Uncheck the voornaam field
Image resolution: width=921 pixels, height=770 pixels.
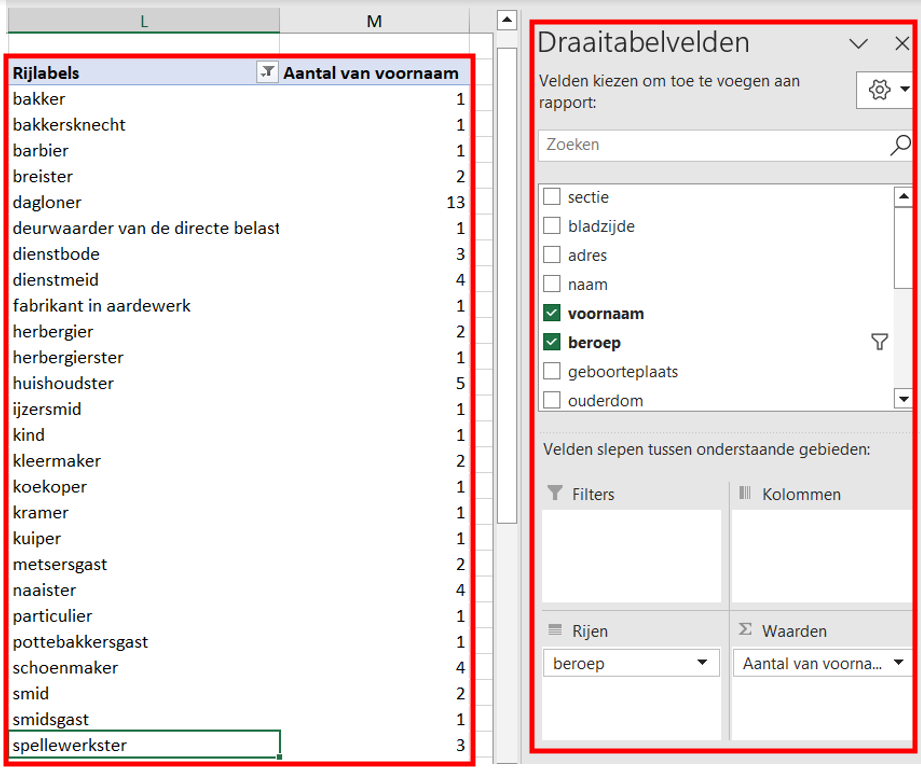click(x=552, y=313)
